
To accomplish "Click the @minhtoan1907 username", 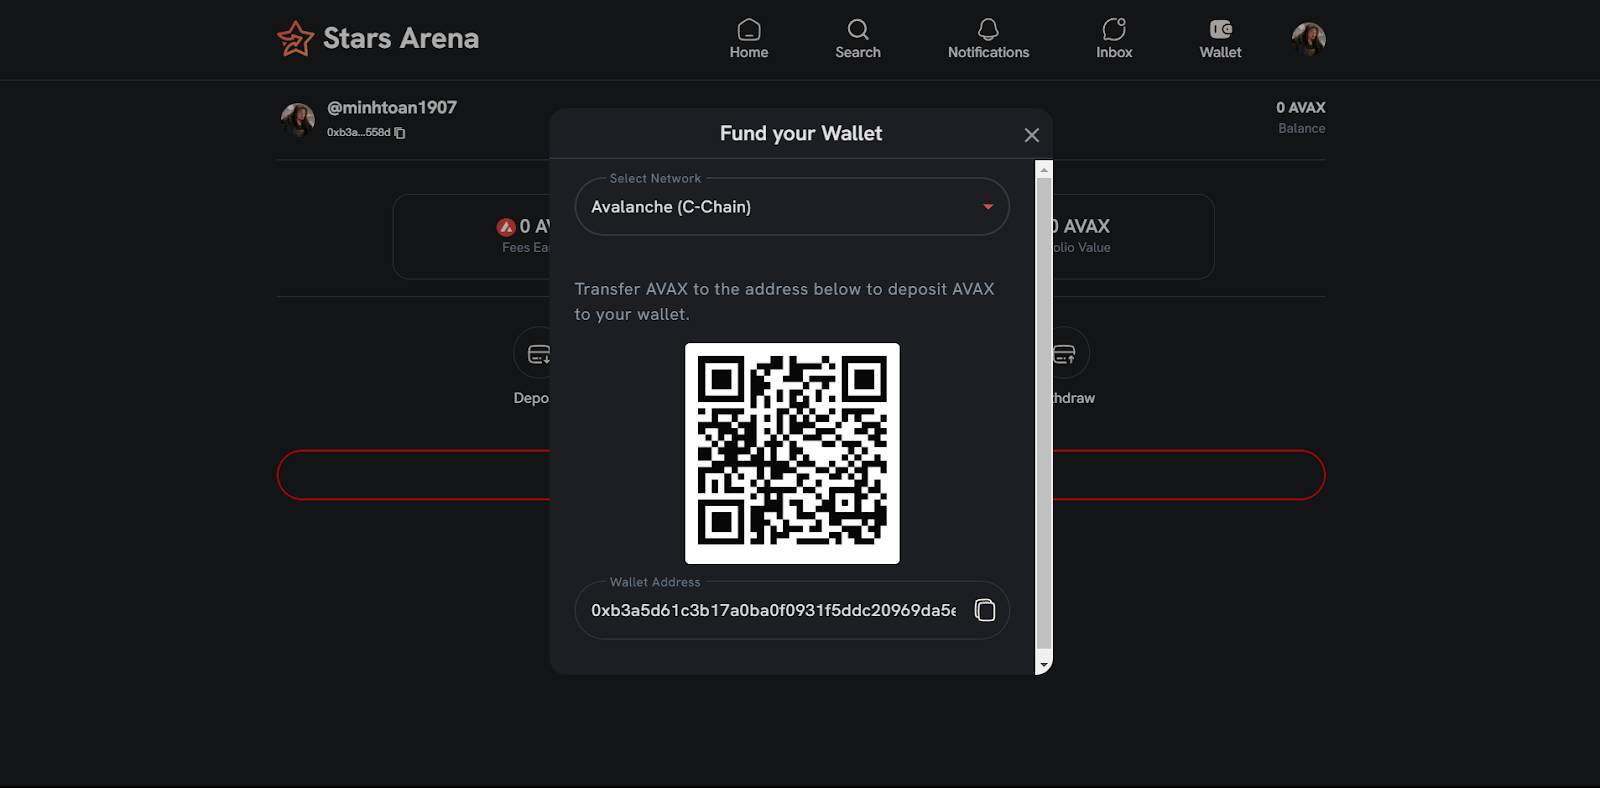I will [392, 107].
